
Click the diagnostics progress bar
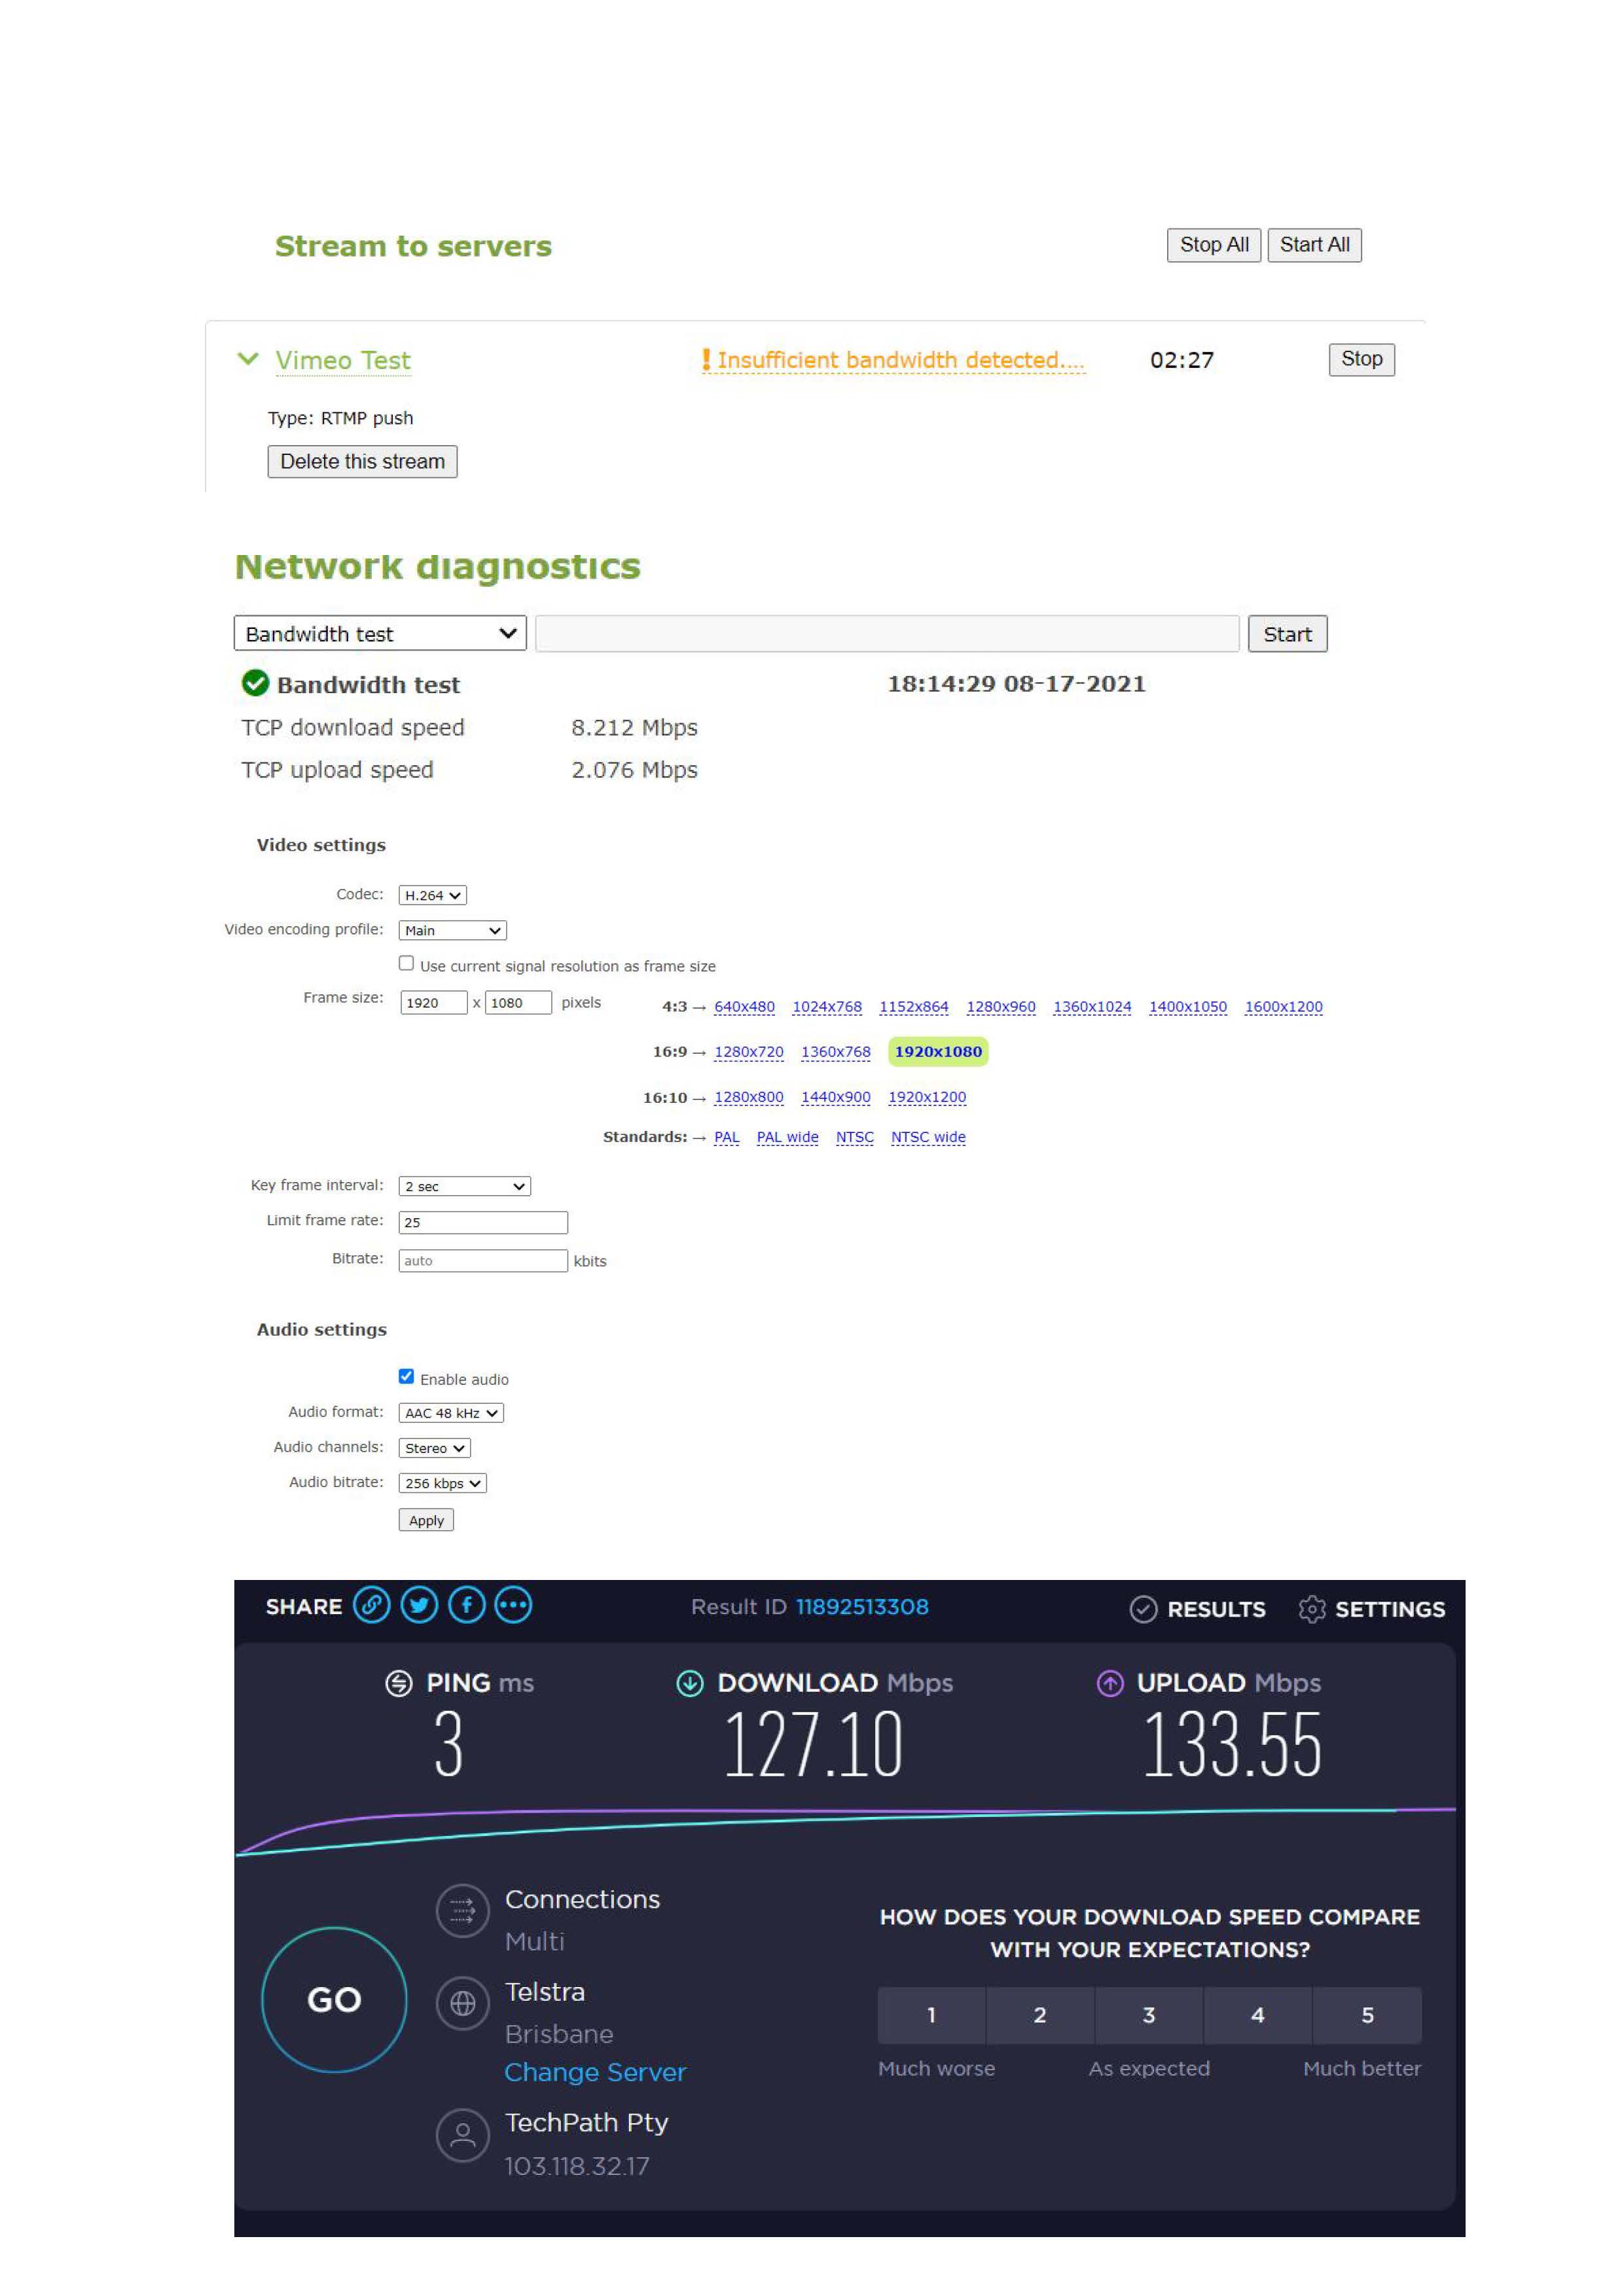coord(887,634)
